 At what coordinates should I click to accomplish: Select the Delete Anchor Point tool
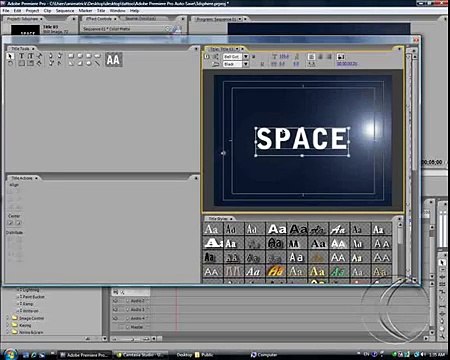point(60,56)
